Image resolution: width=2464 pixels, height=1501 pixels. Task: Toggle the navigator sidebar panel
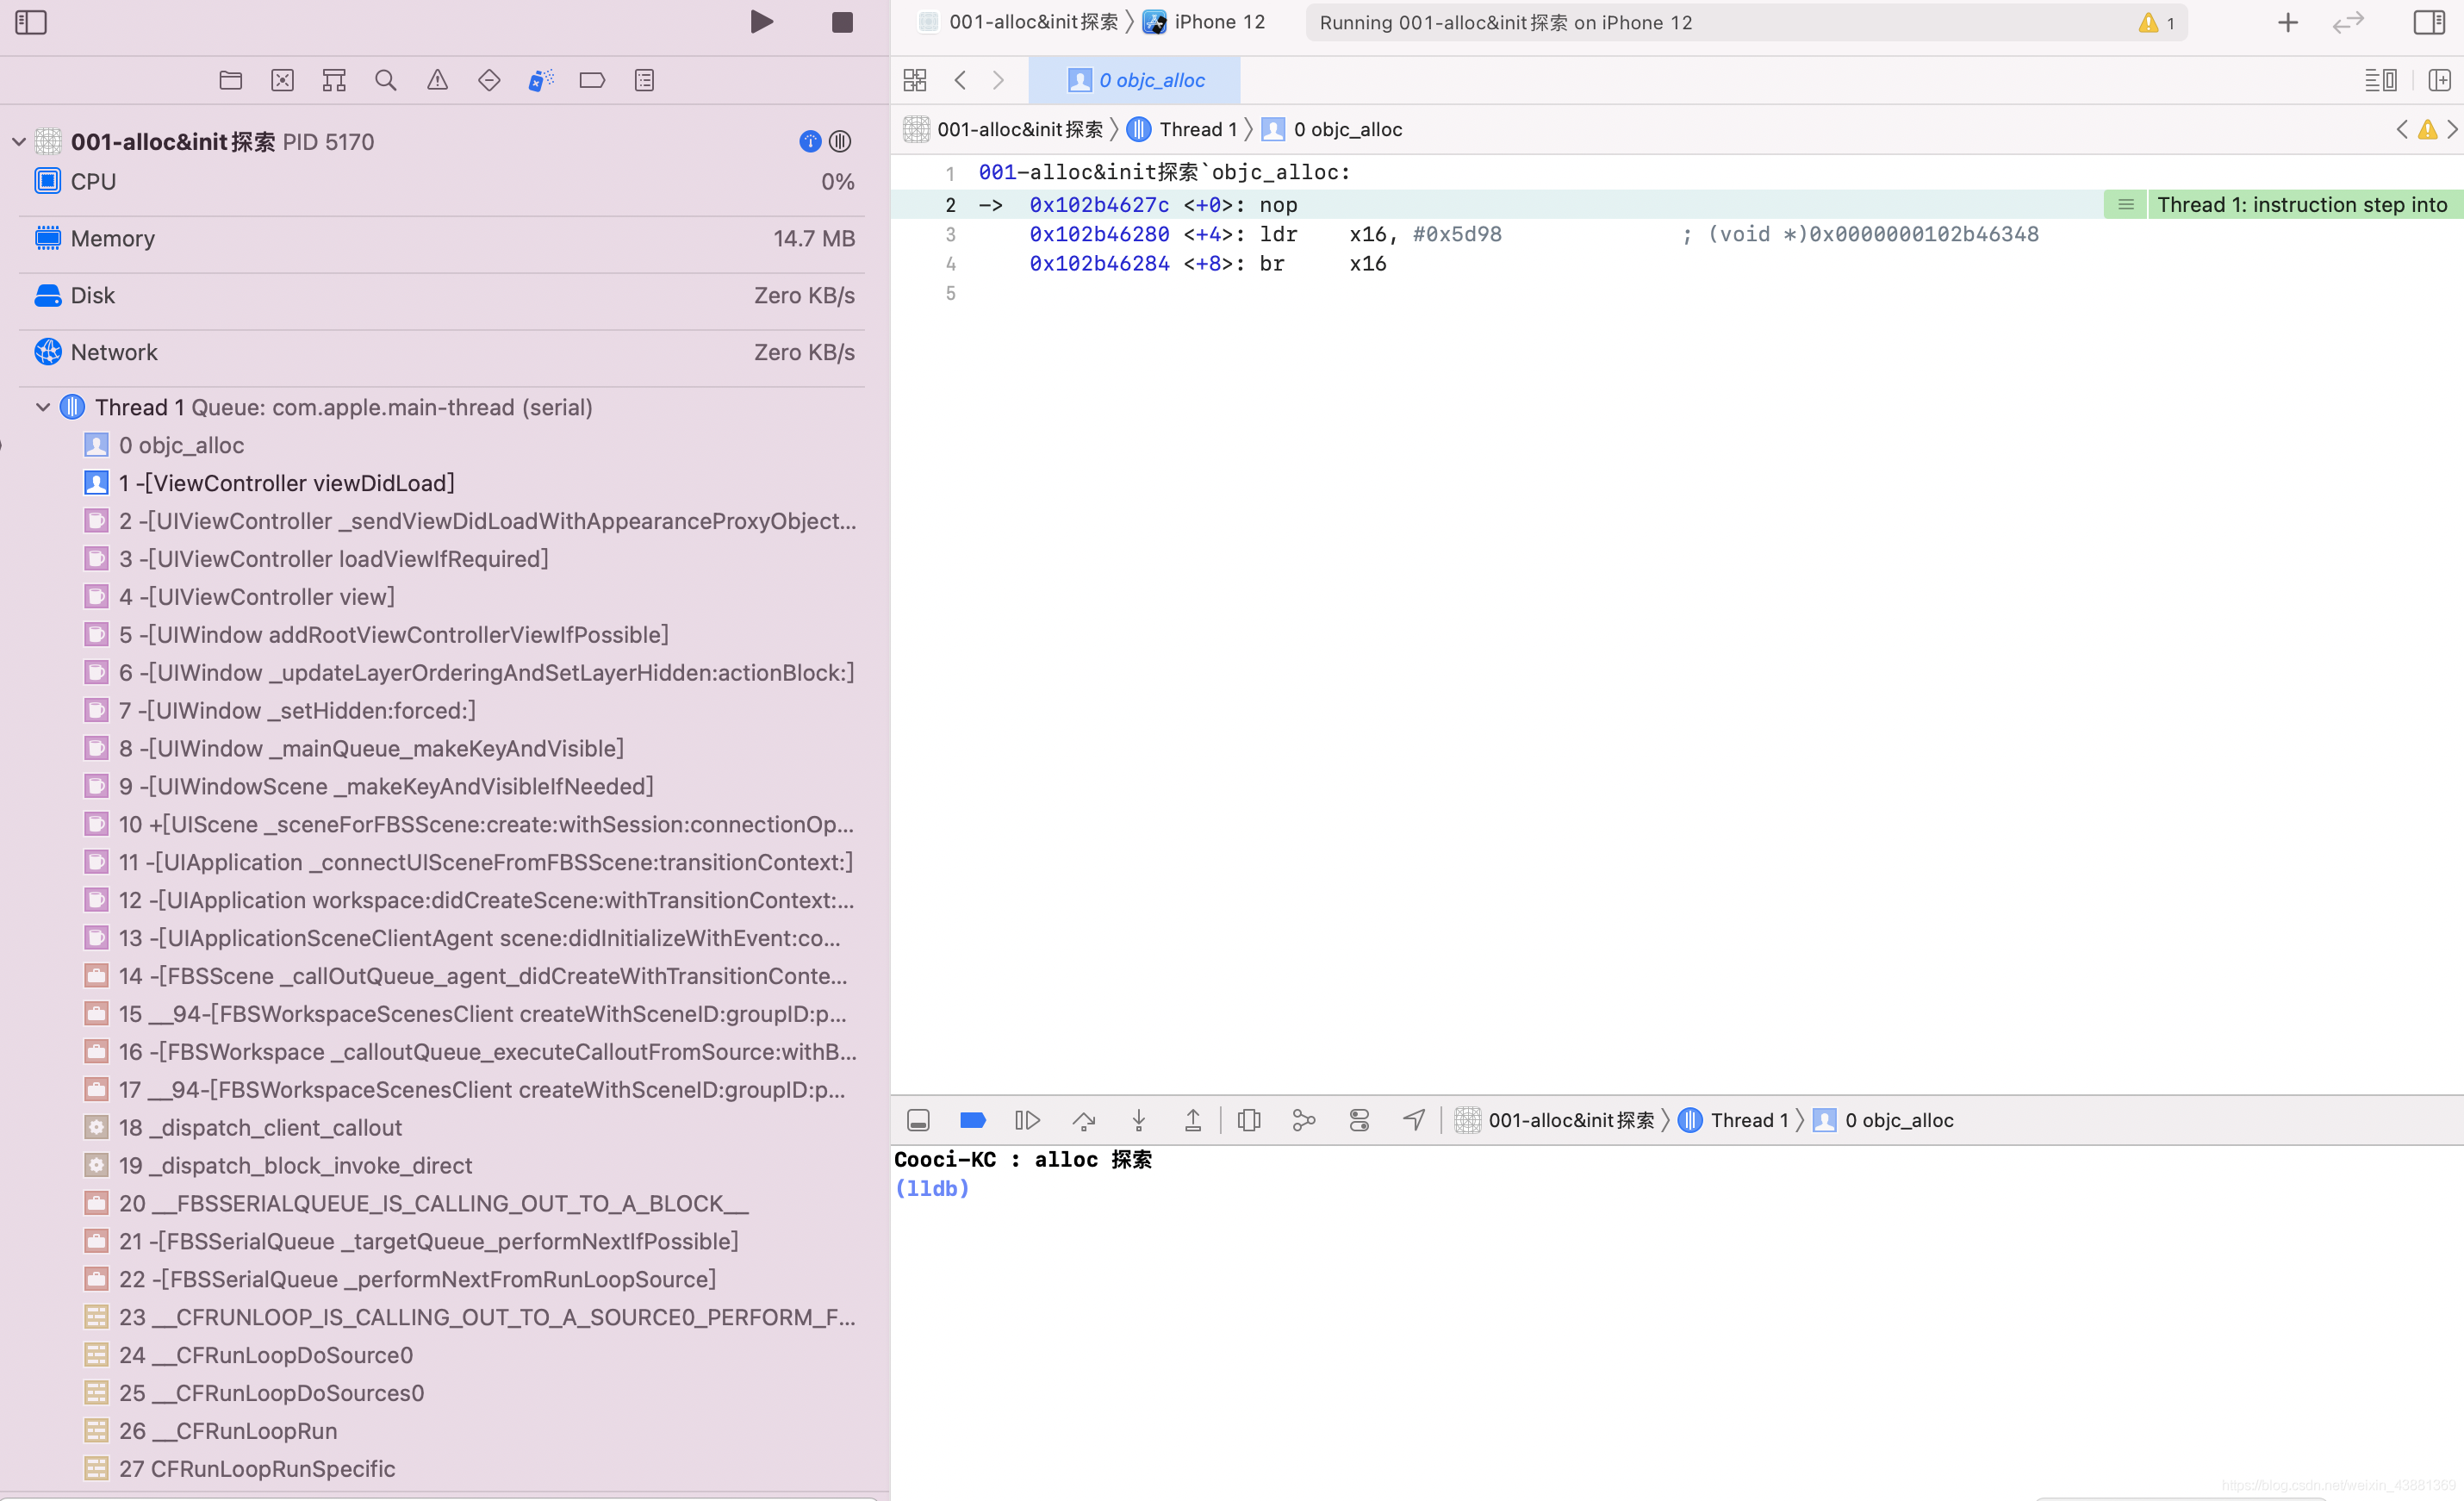pyautogui.click(x=31, y=22)
